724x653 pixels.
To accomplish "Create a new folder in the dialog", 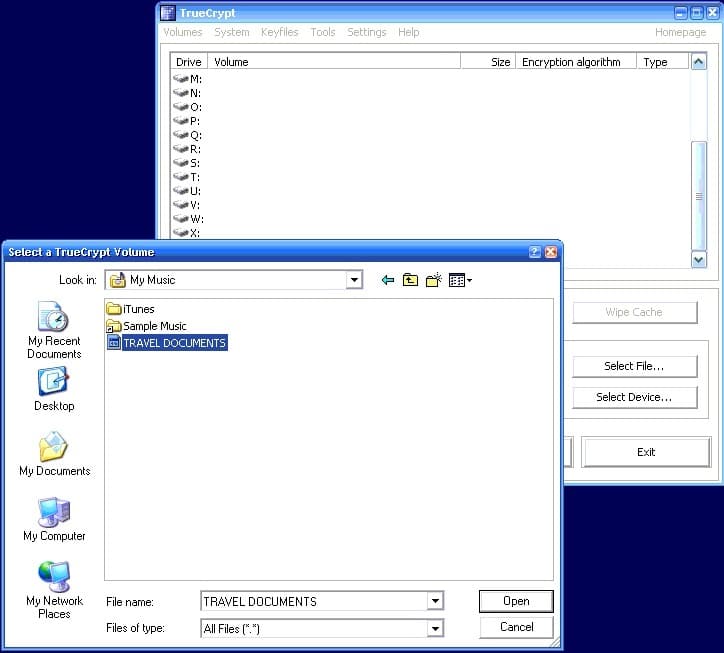I will click(434, 280).
